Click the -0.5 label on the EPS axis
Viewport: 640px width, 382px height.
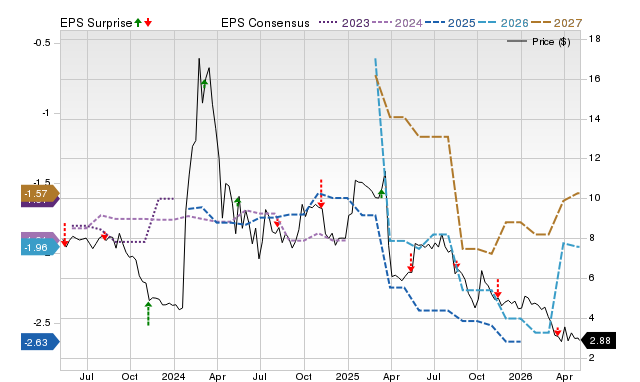click(42, 43)
